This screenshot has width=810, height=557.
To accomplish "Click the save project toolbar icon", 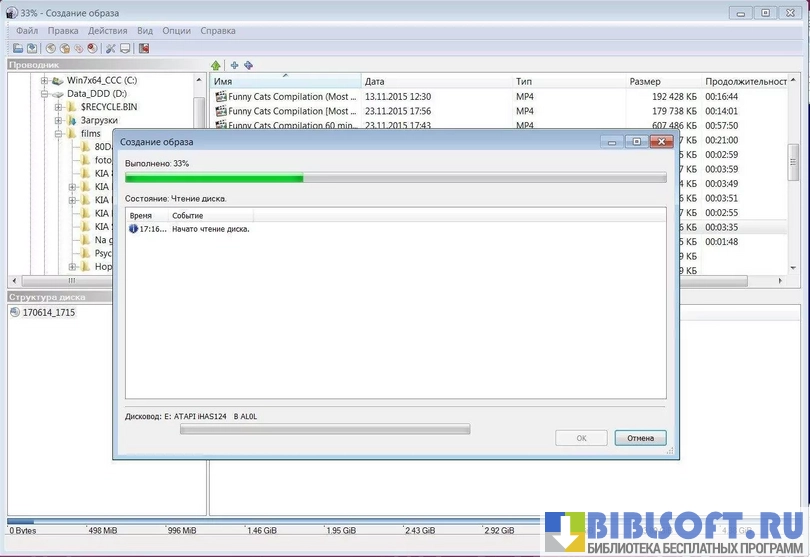I will 32,48.
